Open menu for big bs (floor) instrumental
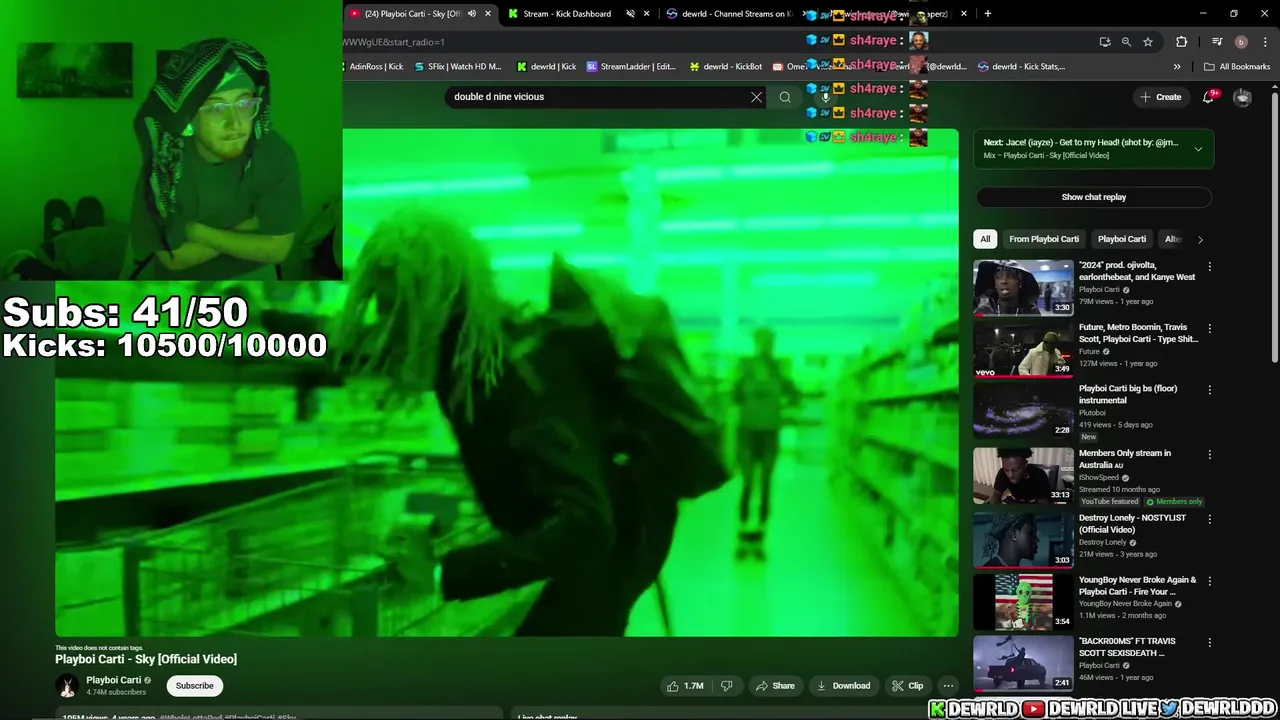Viewport: 1280px width, 720px height. click(1209, 390)
